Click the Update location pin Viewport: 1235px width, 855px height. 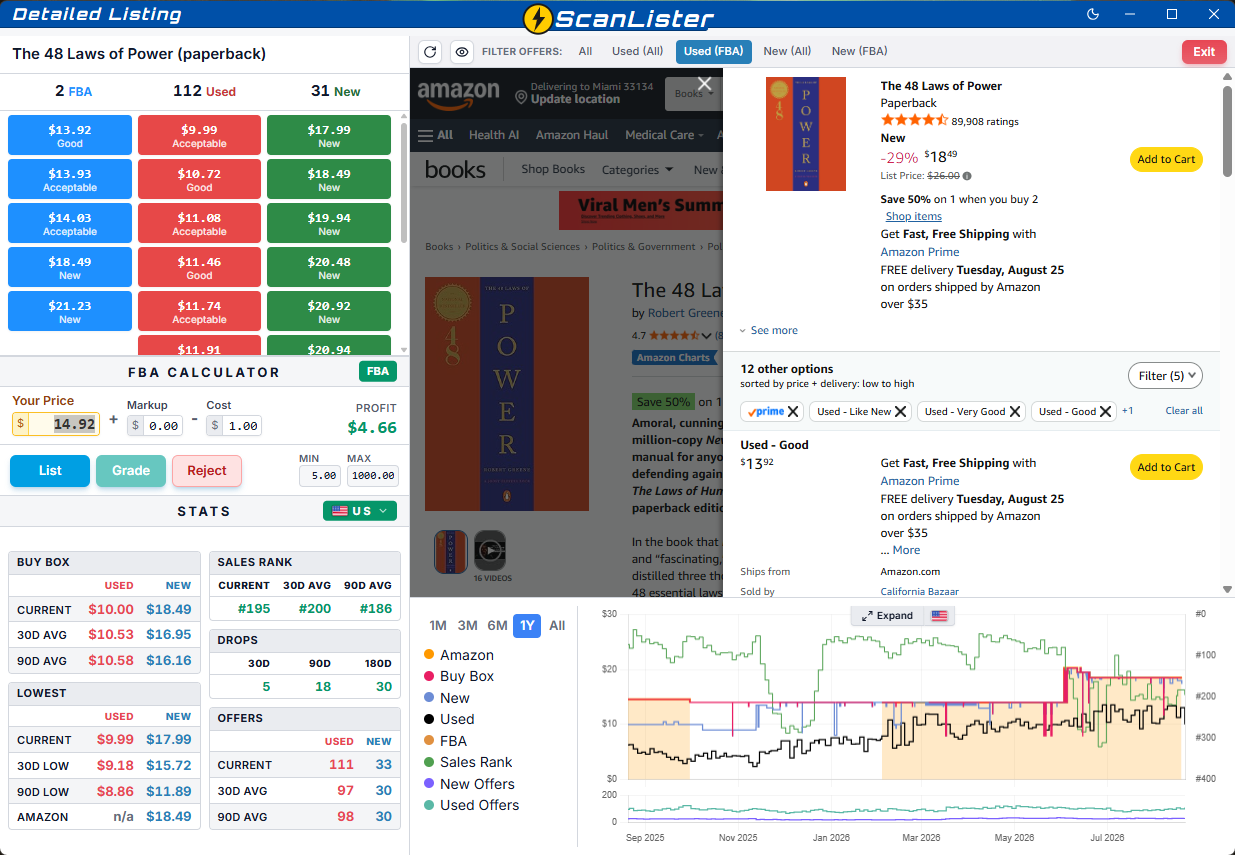coord(521,97)
